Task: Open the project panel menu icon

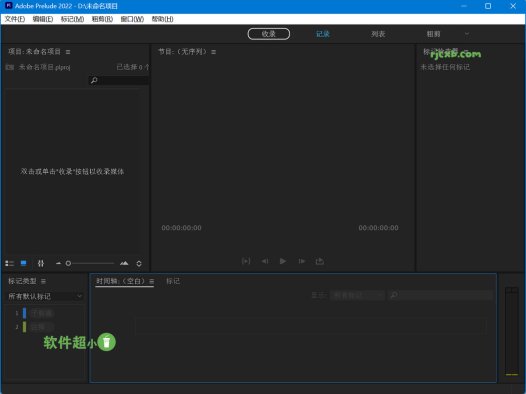Action: pyautogui.click(x=68, y=52)
